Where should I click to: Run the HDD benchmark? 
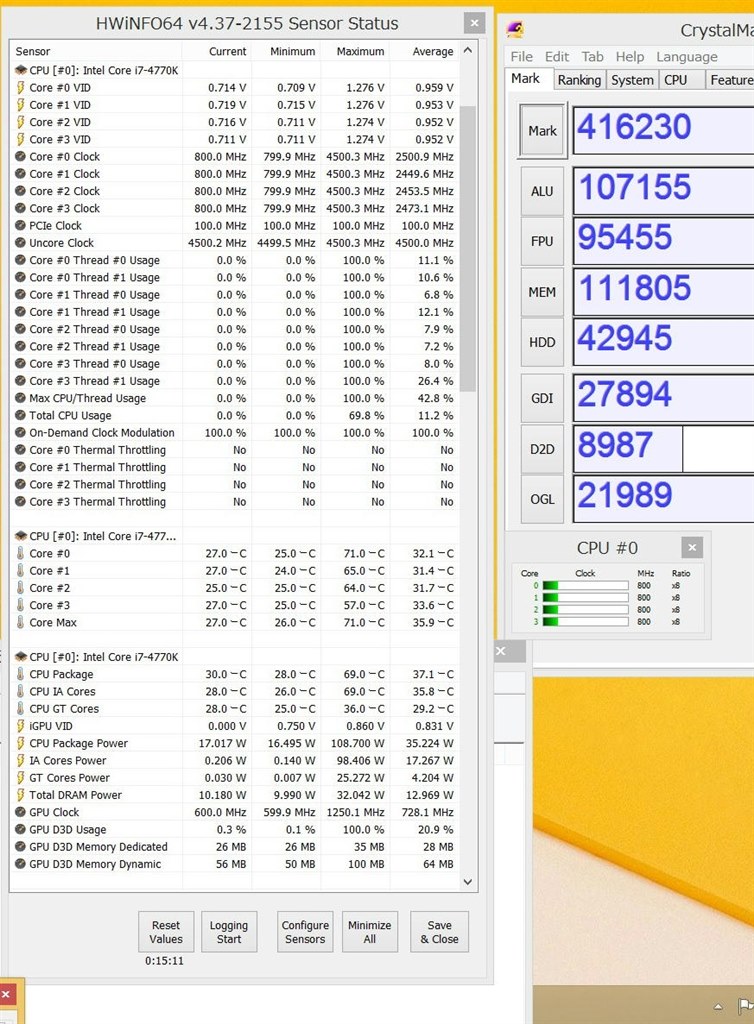click(542, 342)
